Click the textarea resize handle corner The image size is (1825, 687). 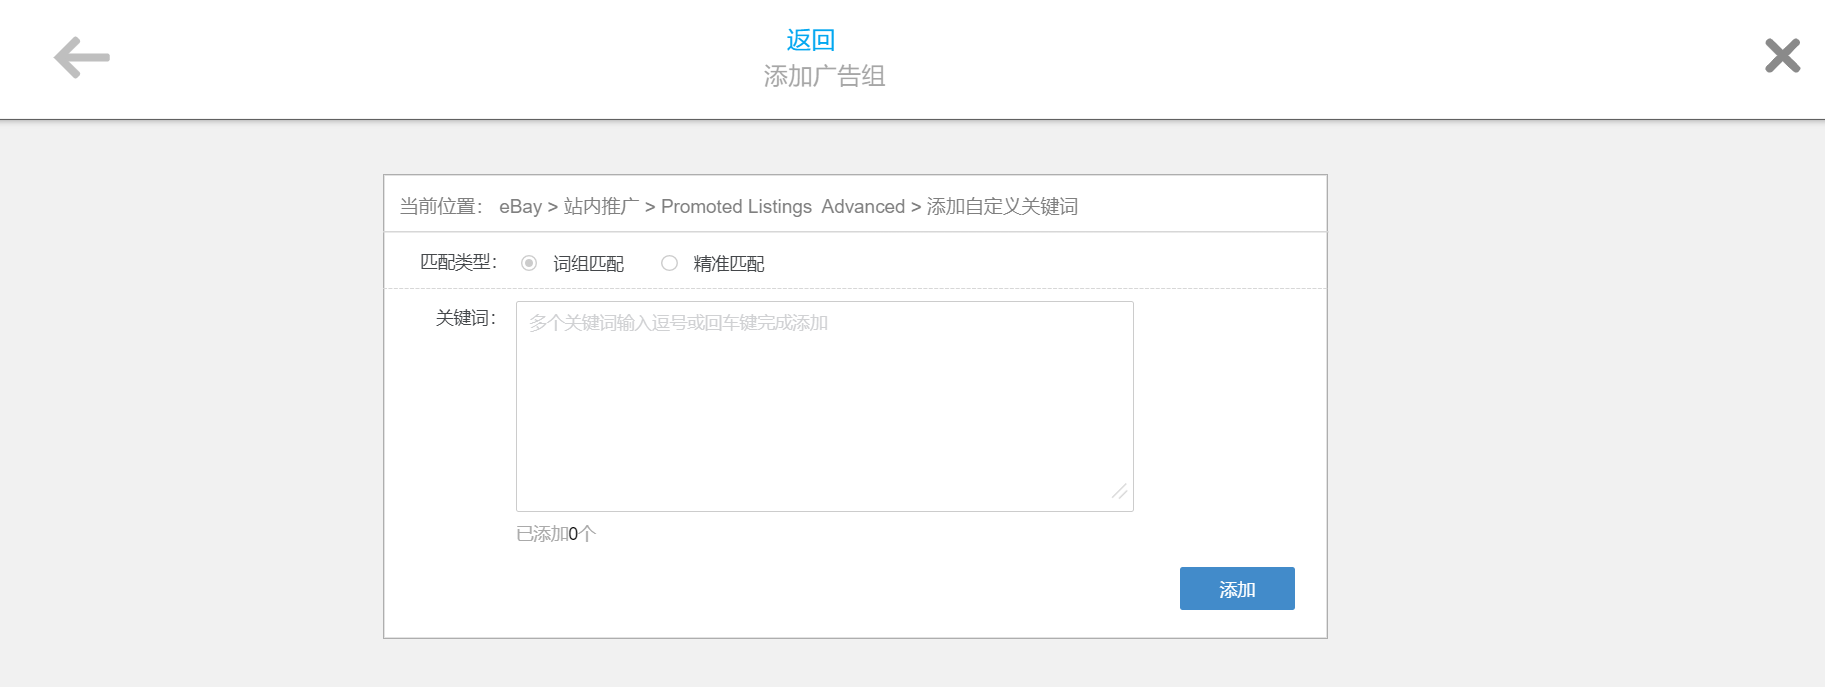(1120, 492)
